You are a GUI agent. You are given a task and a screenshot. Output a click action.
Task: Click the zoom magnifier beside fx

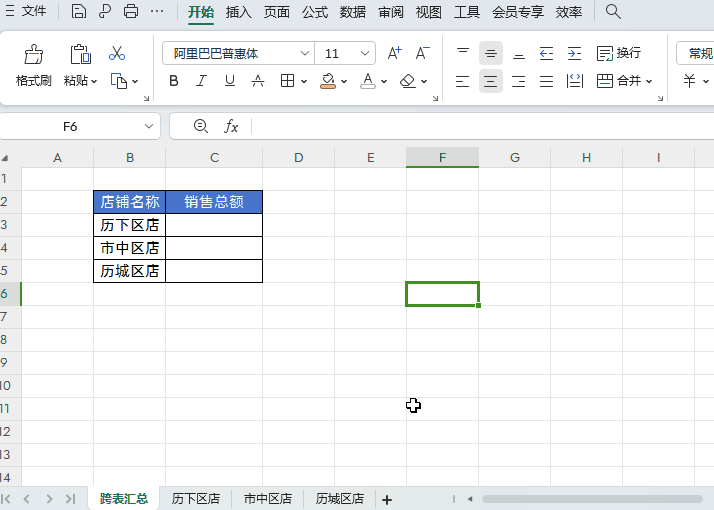(201, 126)
